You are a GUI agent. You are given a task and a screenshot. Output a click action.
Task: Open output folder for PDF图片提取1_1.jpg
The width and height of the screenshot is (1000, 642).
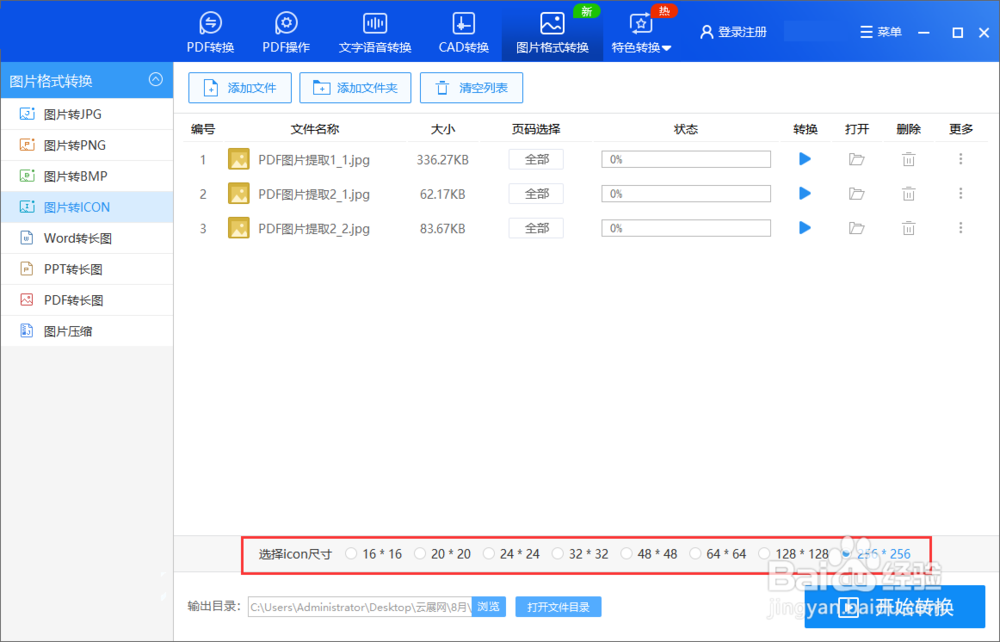coord(857,159)
